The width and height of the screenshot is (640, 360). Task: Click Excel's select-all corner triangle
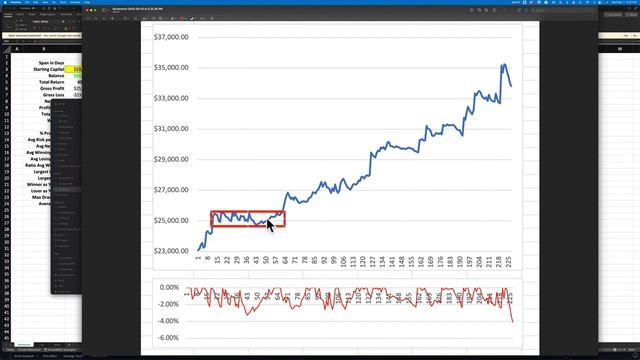click(x=7, y=49)
